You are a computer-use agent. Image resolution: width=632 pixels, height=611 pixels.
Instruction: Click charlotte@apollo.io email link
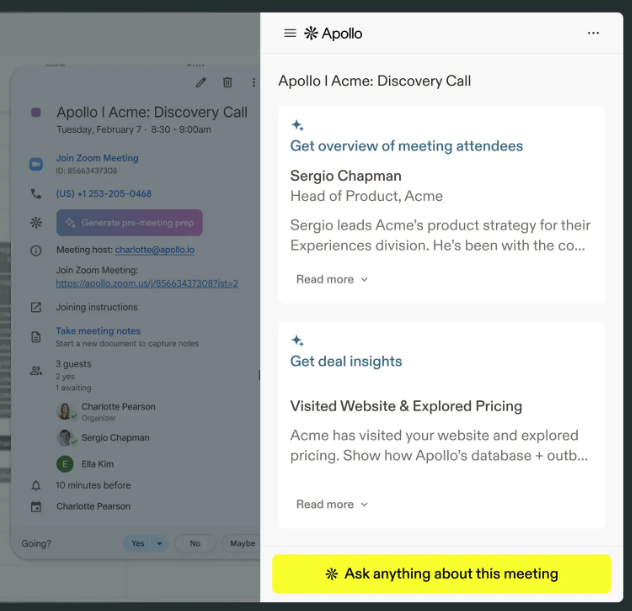point(155,250)
